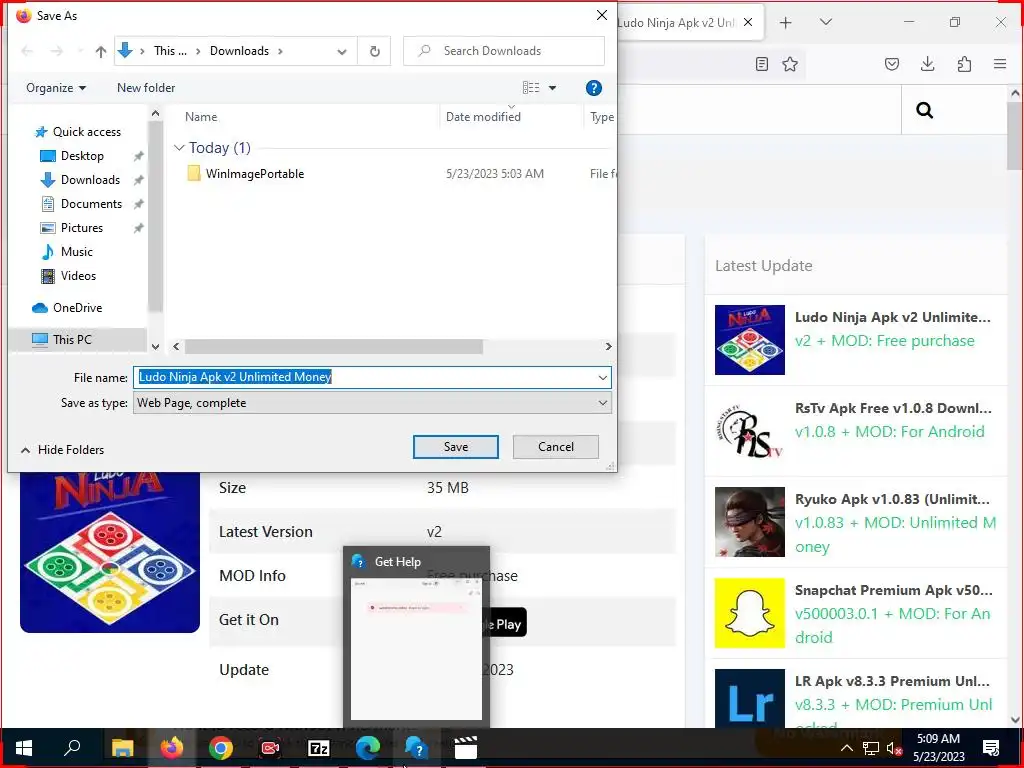The height and width of the screenshot is (768, 1024).
Task: Open Ryuko Apk v1.0.83 link
Action: (892, 499)
